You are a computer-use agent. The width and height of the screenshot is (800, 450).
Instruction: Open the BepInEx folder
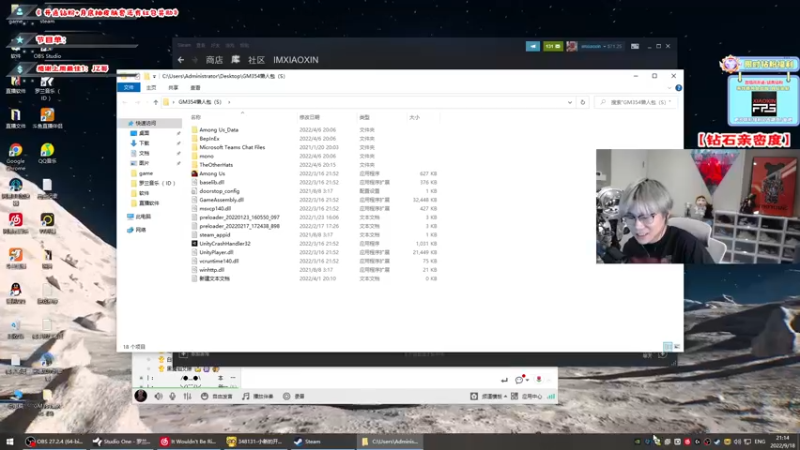tap(209, 139)
